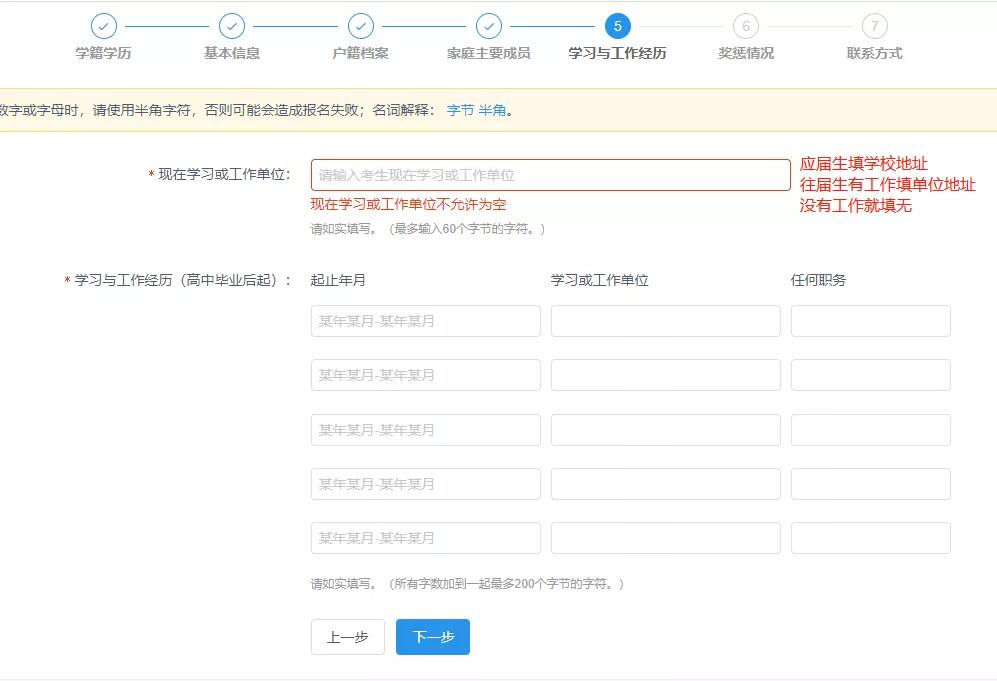This screenshot has height=681, width=997.
Task: Click the first 起止年月 date field
Action: pyautogui.click(x=425, y=320)
